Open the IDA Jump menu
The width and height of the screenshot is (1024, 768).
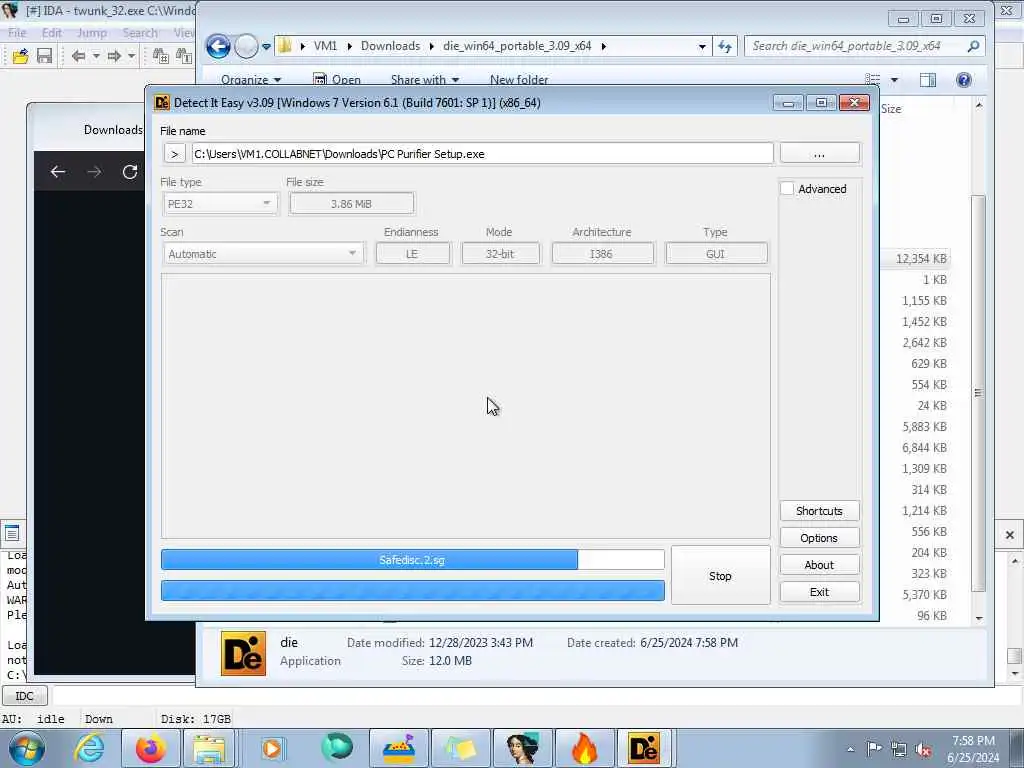(91, 33)
